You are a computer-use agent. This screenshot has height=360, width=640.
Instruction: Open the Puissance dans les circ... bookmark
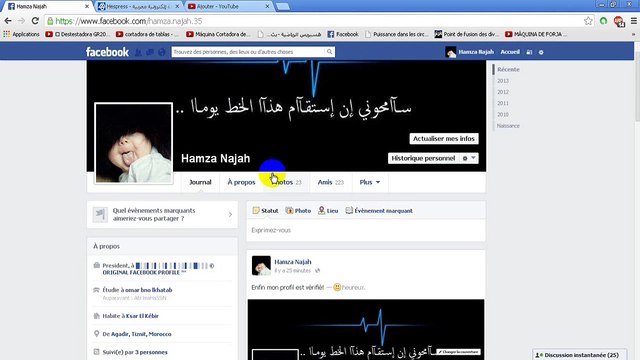(397, 34)
